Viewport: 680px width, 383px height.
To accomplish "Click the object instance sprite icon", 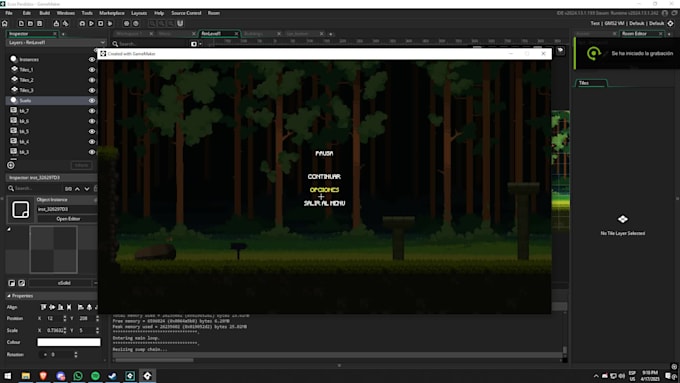I will [20, 210].
